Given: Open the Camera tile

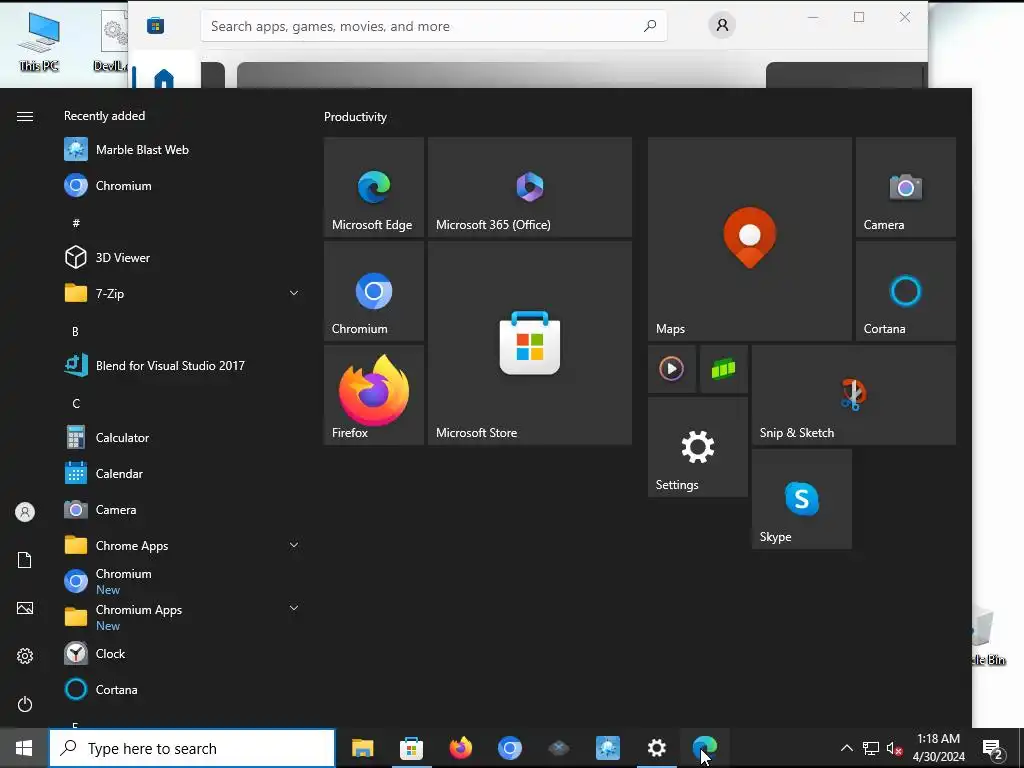Looking at the screenshot, I should tap(906, 187).
